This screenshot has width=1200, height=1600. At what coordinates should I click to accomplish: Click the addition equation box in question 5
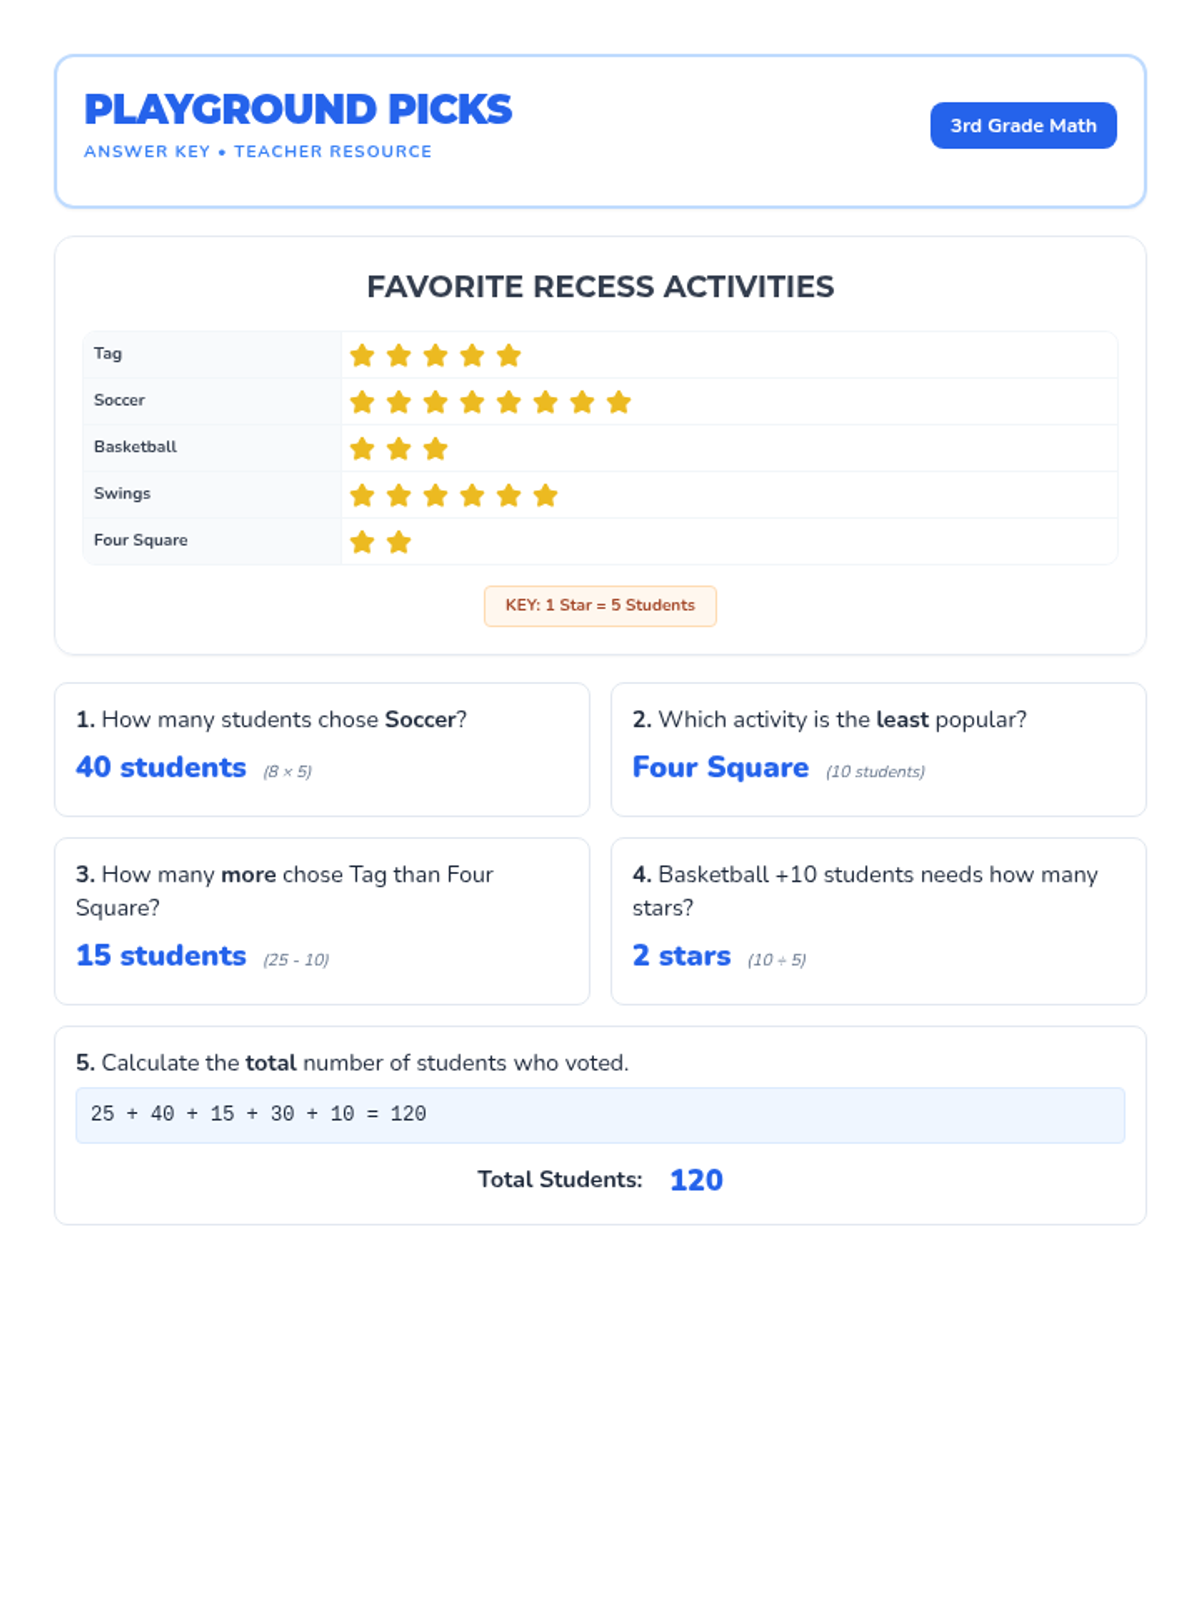point(600,1115)
